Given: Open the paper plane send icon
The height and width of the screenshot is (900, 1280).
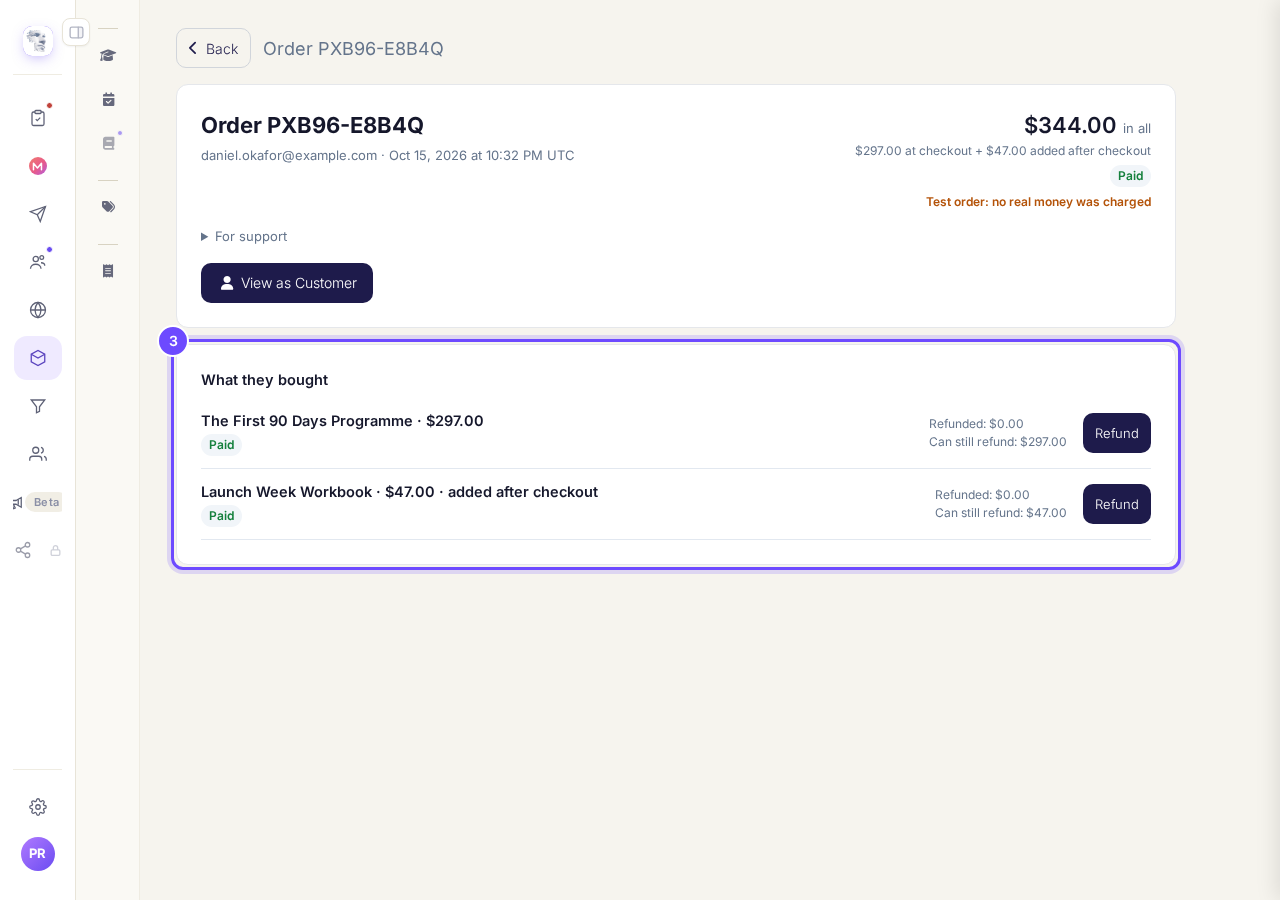Looking at the screenshot, I should 38,214.
